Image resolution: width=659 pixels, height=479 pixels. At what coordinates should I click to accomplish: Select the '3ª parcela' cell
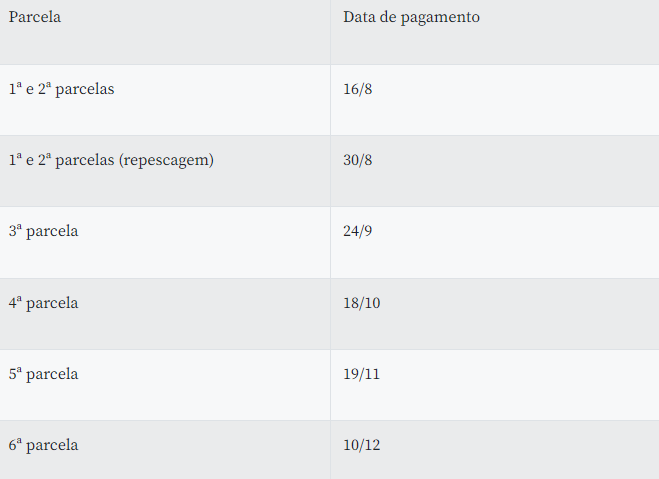(x=43, y=231)
